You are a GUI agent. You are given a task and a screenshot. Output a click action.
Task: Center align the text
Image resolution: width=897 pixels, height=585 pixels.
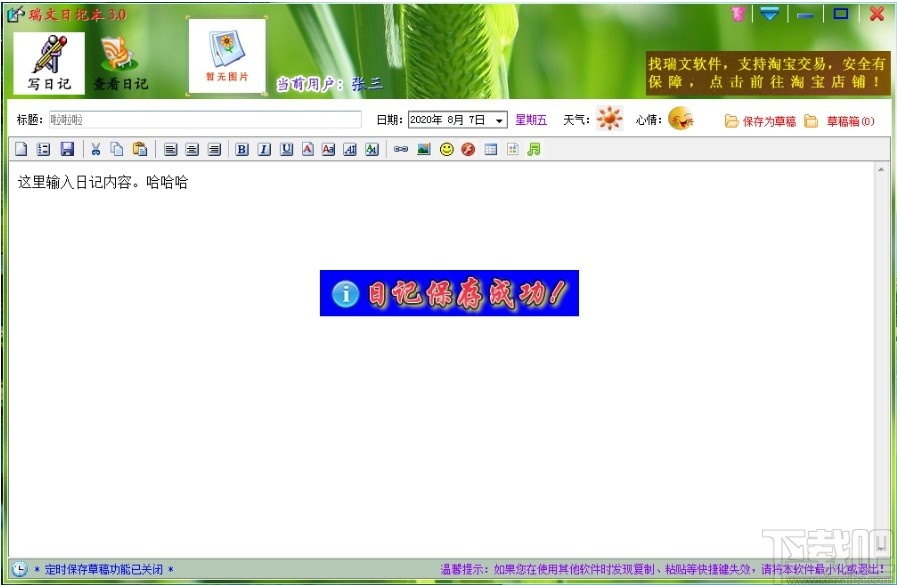pyautogui.click(x=192, y=150)
